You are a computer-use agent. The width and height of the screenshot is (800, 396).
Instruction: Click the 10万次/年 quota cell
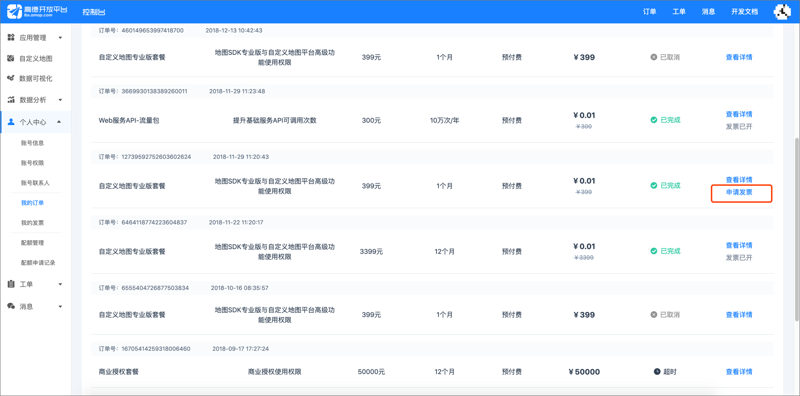pos(444,120)
